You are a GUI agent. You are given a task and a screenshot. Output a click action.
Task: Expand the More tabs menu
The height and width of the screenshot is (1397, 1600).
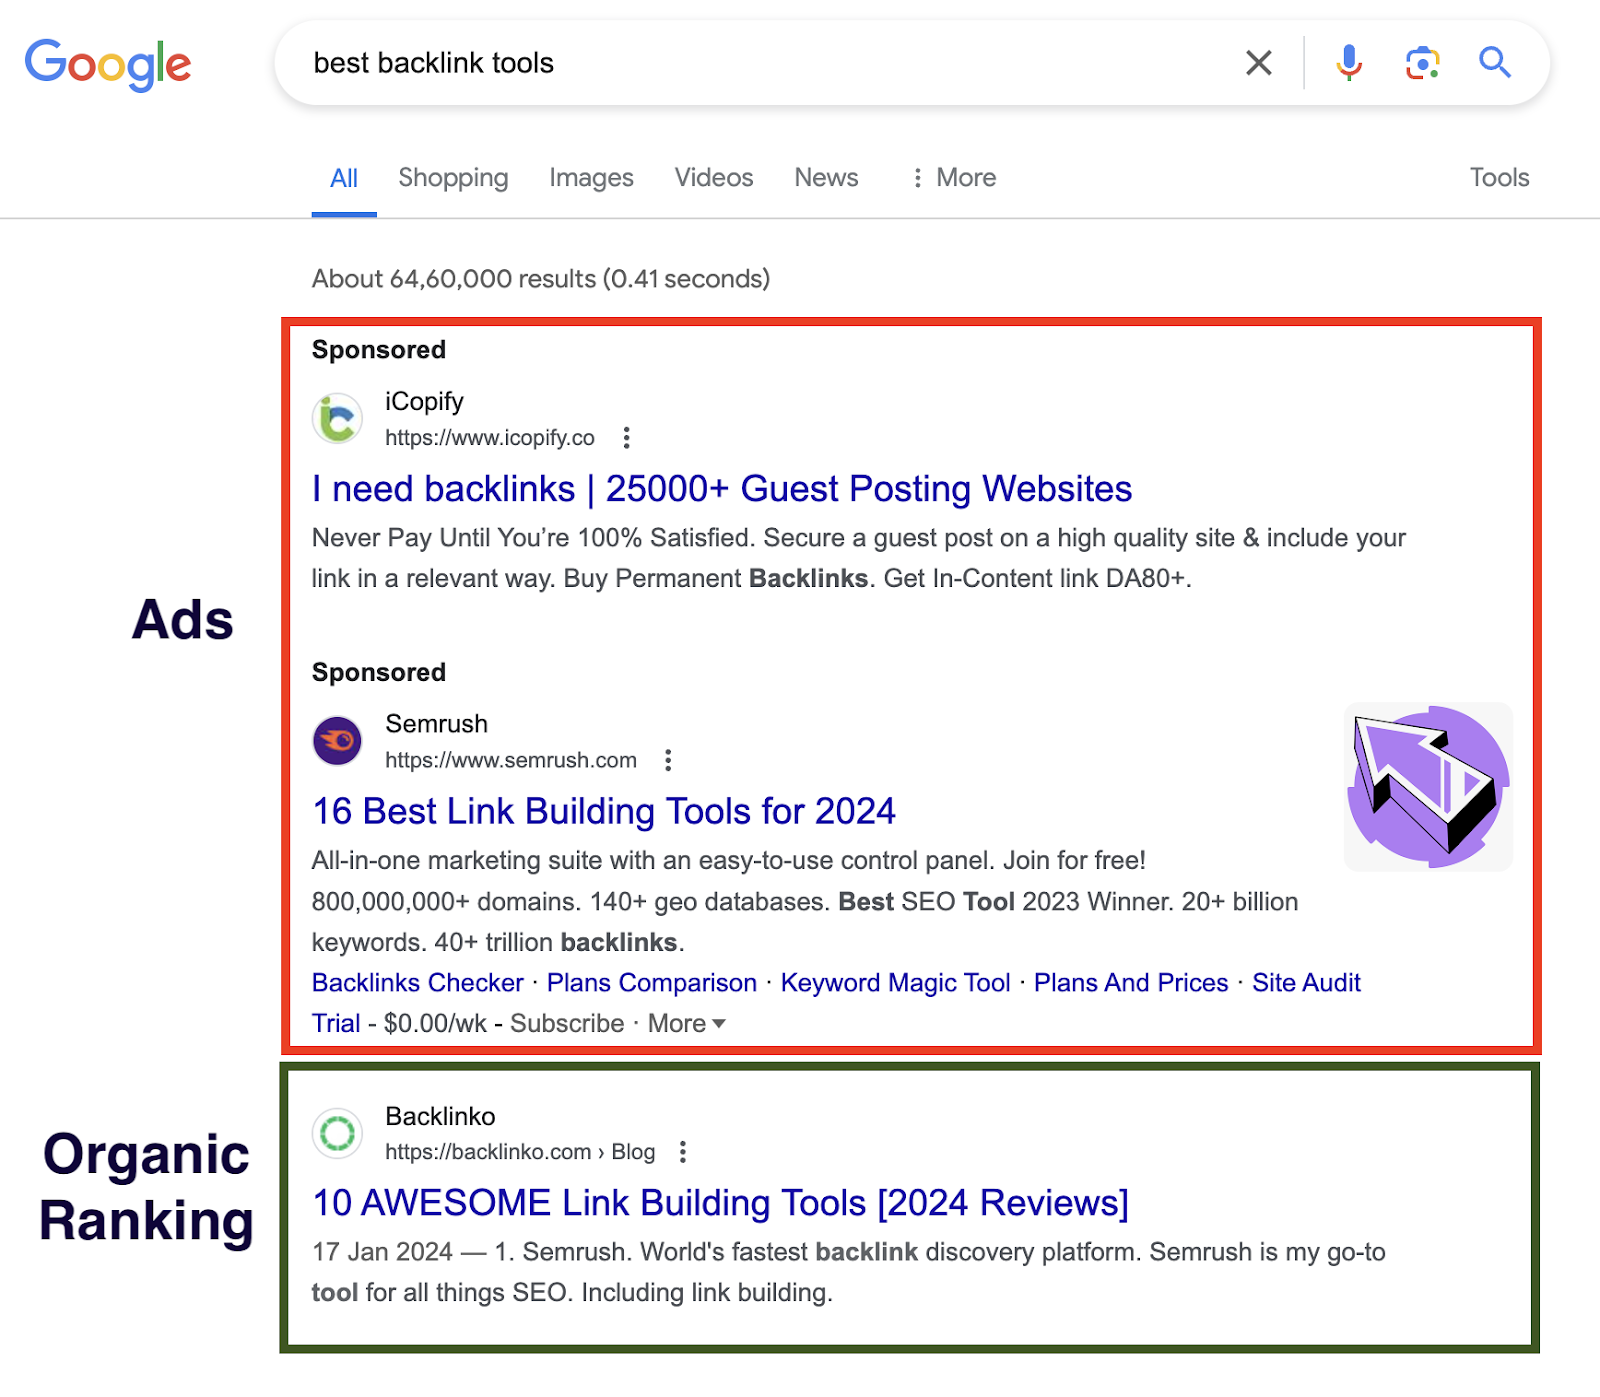(x=953, y=178)
